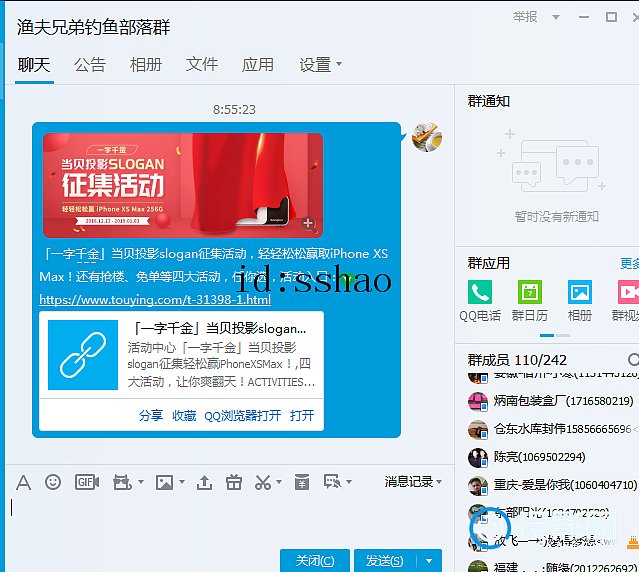Screen dimensions: 639x572
Task: Click the 群成员 110/242 header
Action: coord(517,360)
